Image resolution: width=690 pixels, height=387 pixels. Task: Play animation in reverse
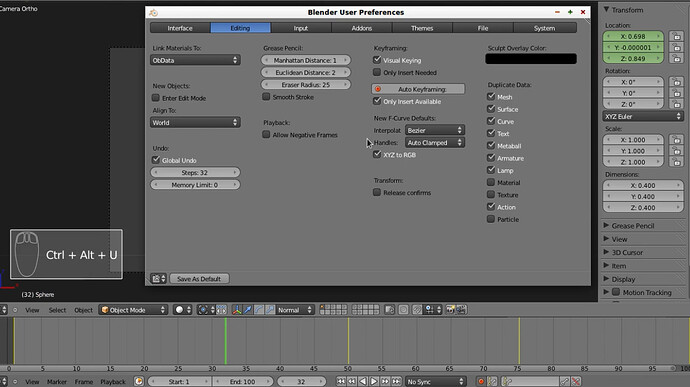click(x=363, y=381)
